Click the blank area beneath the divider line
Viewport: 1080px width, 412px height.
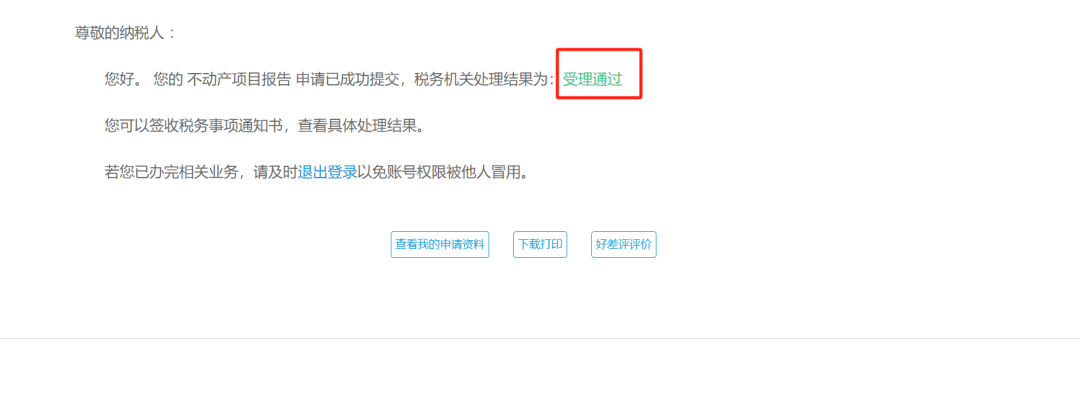pyautogui.click(x=540, y=375)
